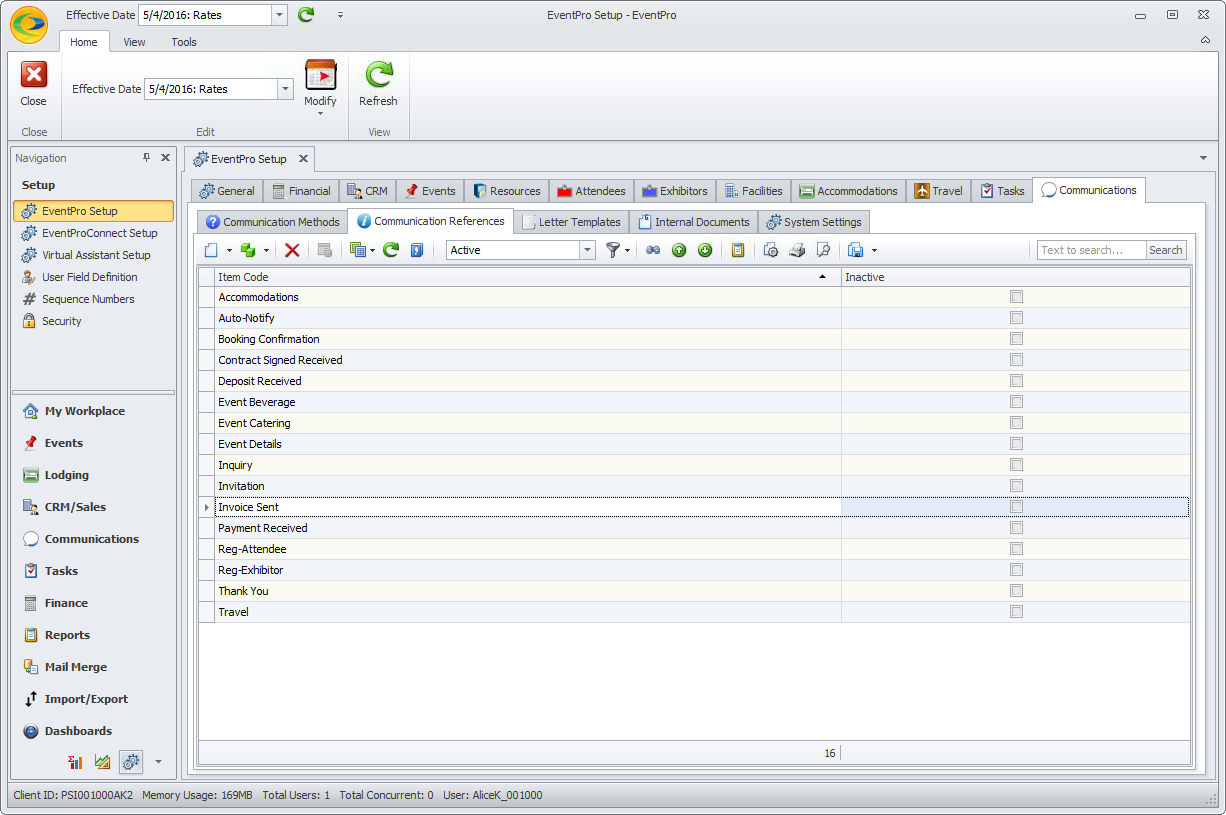Image resolution: width=1226 pixels, height=815 pixels.
Task: Click the EventPro application logo button
Action: pyautogui.click(x=29, y=24)
